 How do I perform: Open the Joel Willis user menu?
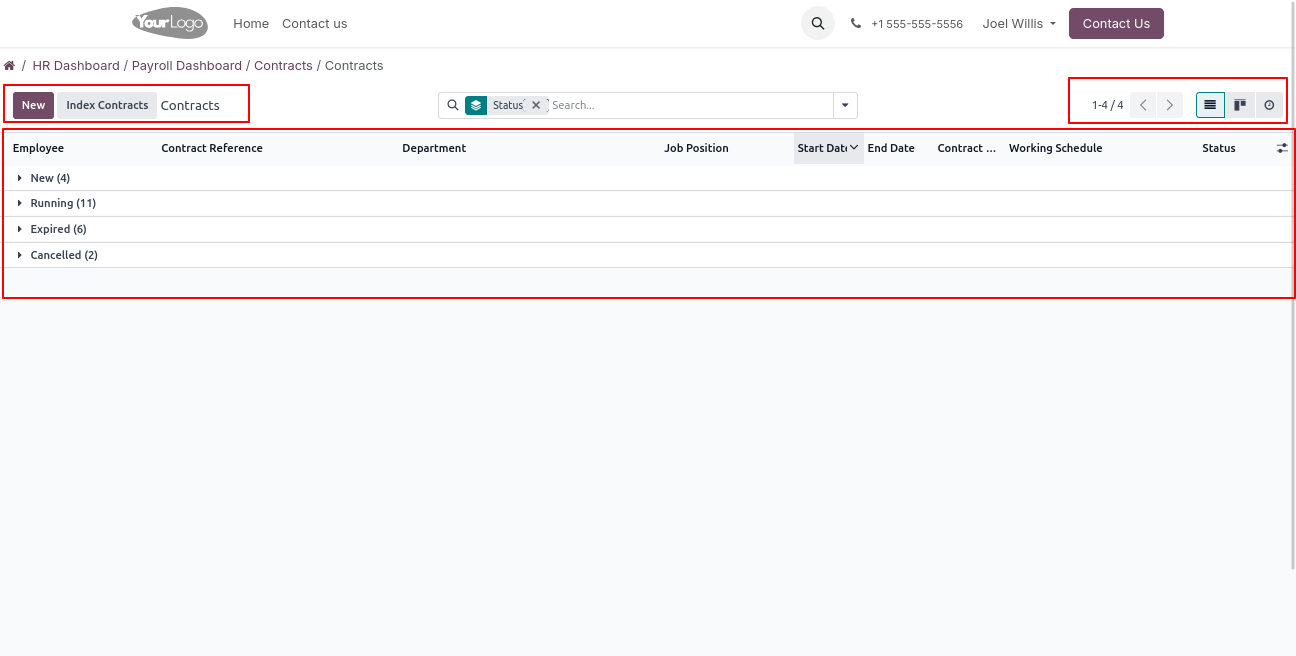[x=1018, y=23]
